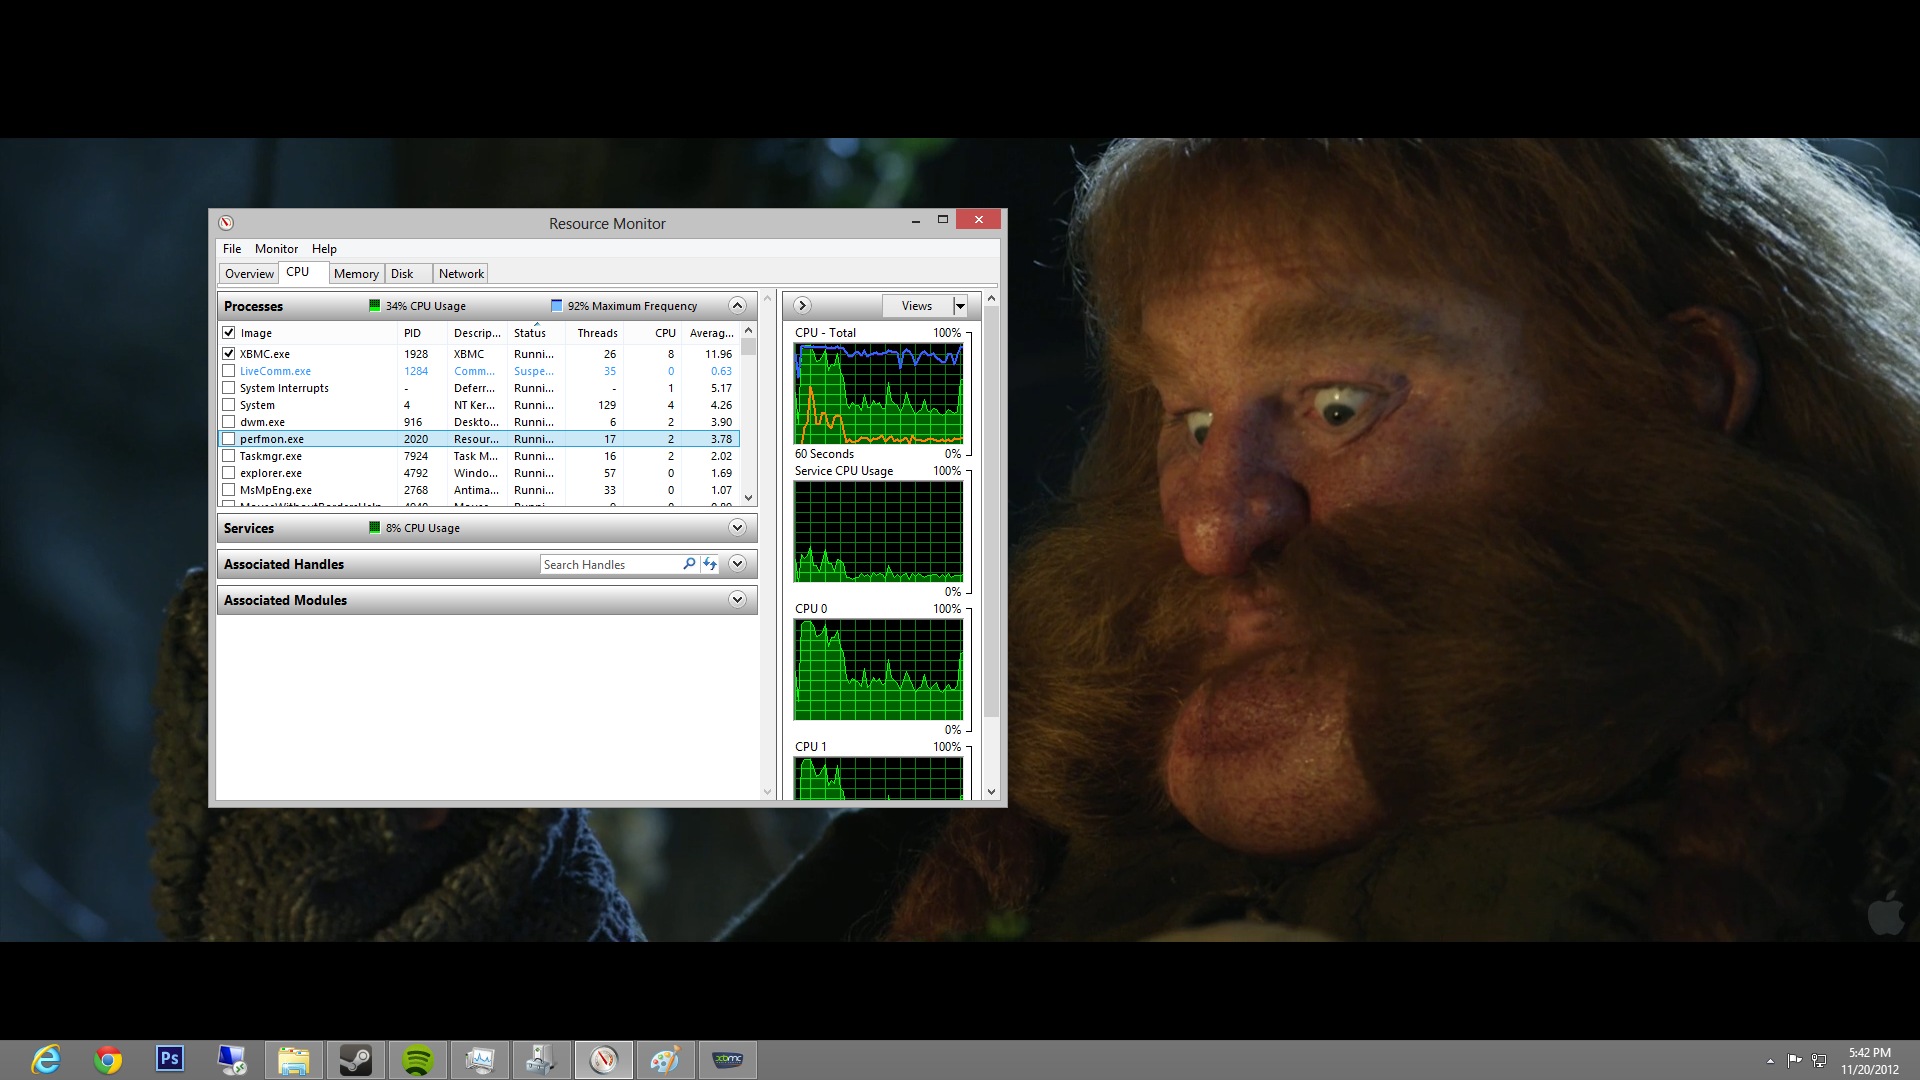1920x1080 pixels.
Task: Open the Views dropdown arrow
Action: point(960,306)
